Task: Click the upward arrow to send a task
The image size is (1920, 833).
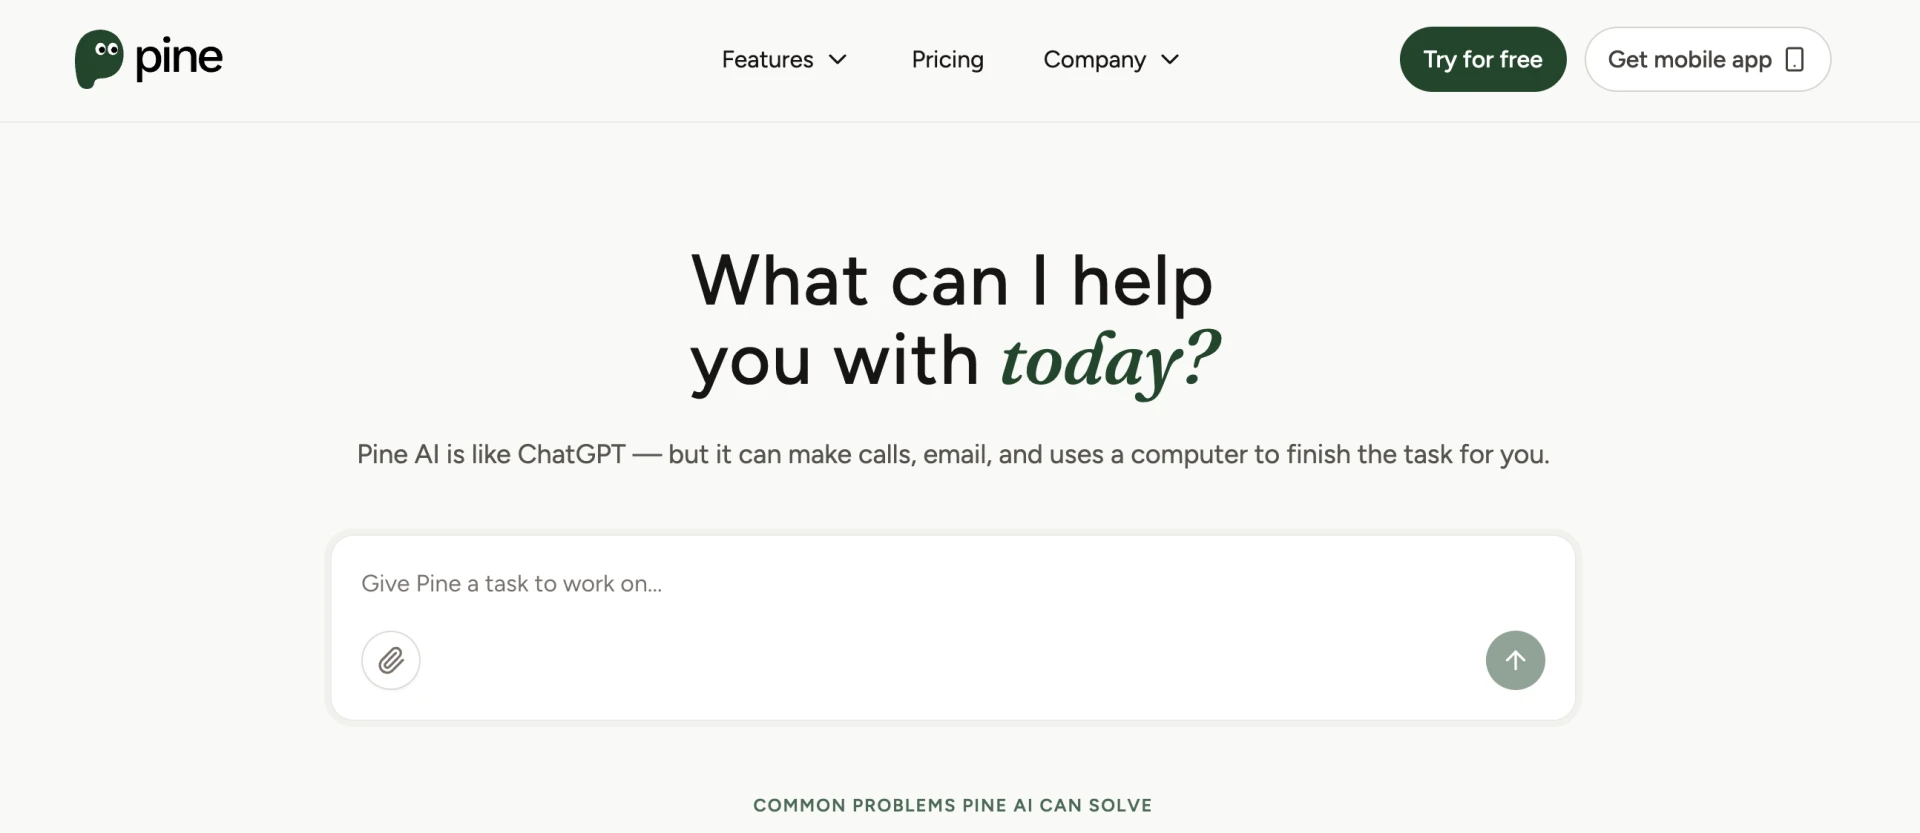Action: (x=1514, y=660)
